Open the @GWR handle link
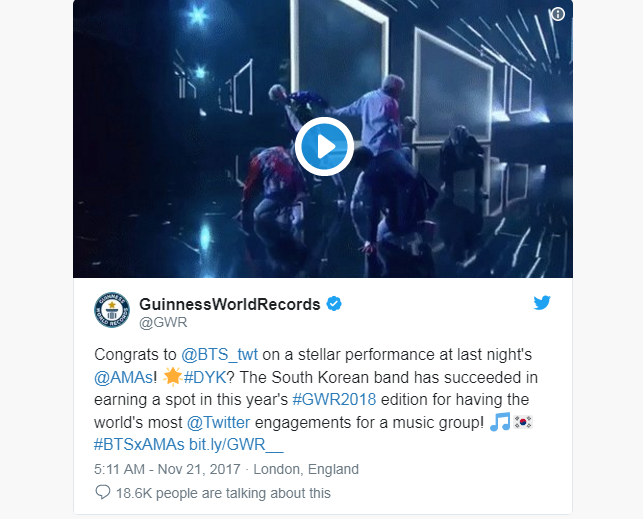The image size is (643, 519). [163, 323]
